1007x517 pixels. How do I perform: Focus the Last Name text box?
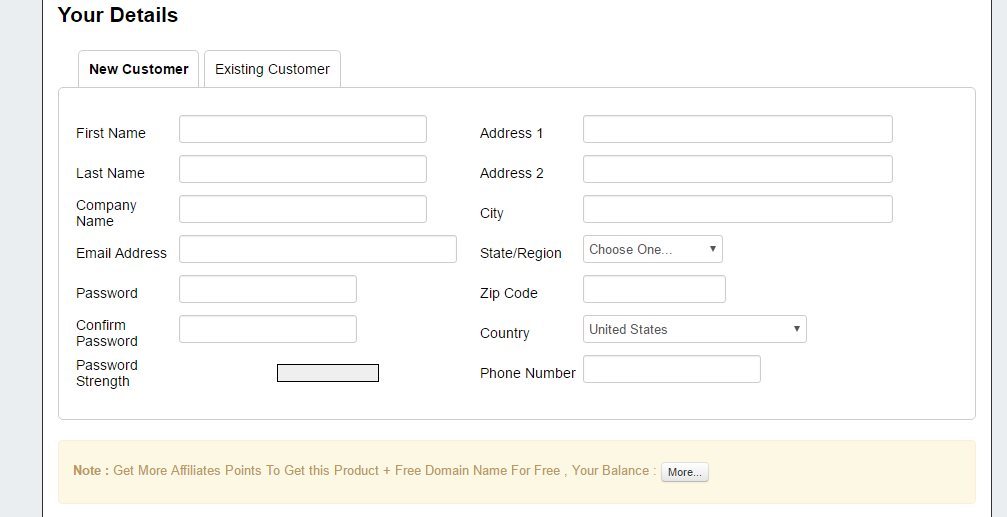pos(302,169)
